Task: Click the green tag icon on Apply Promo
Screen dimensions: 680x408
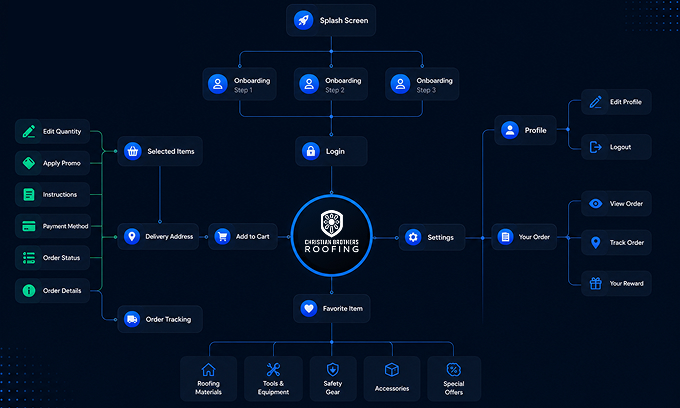Action: pos(29,163)
